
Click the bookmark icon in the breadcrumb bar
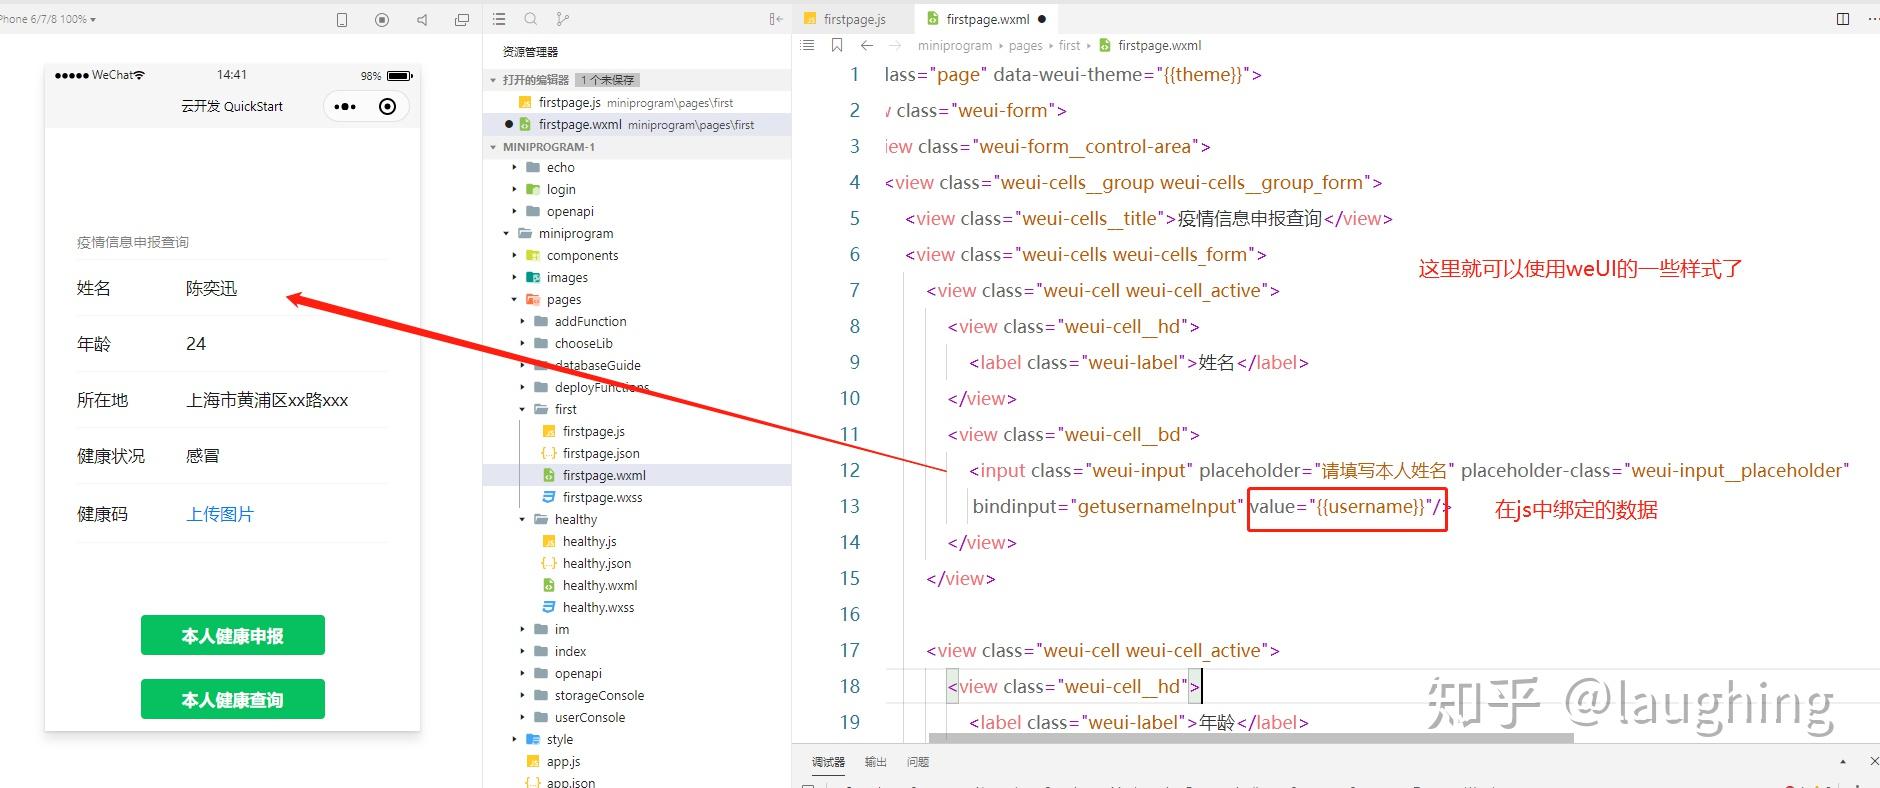(x=837, y=45)
